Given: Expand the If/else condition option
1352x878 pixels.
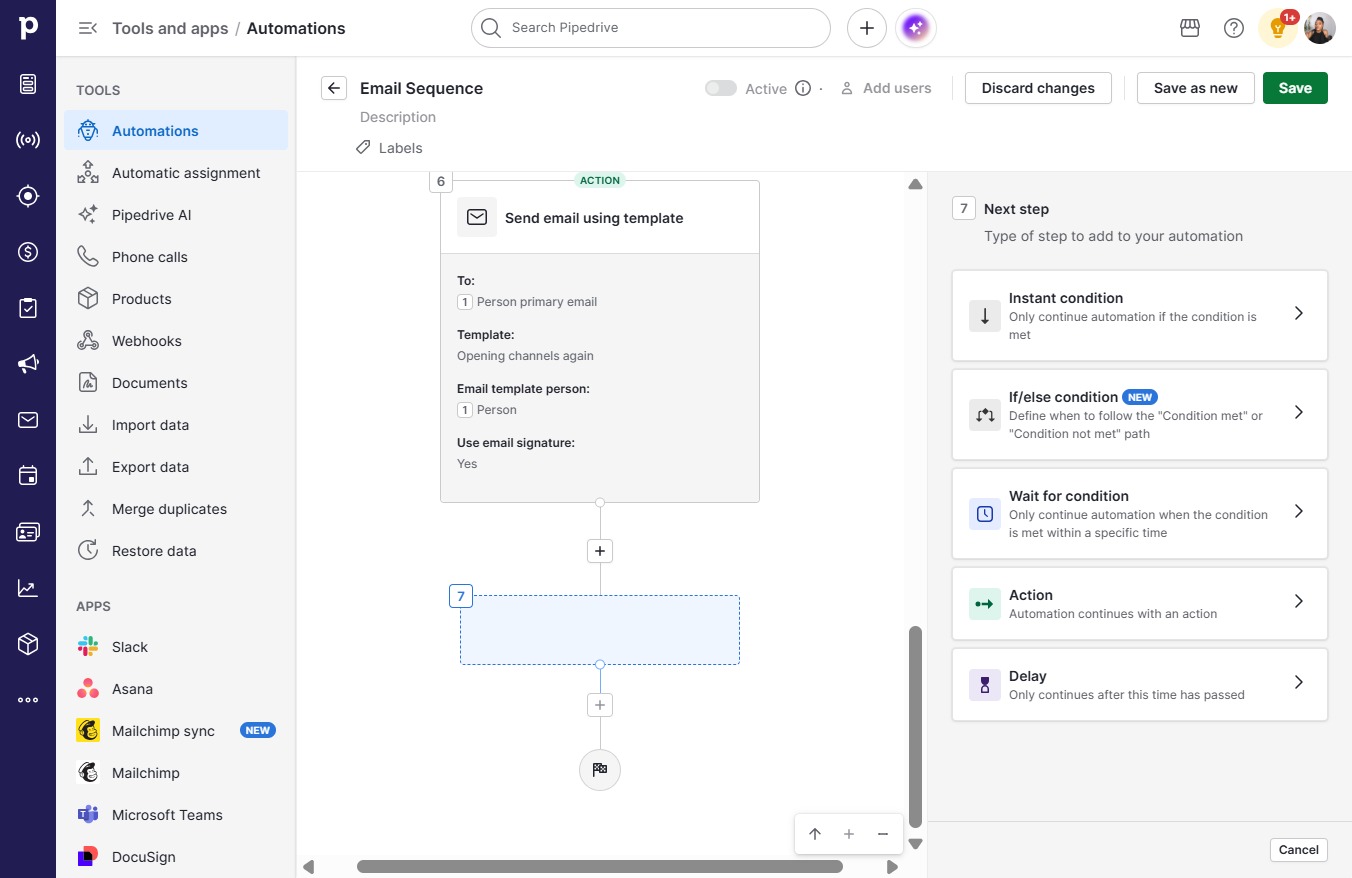Looking at the screenshot, I should click(x=1140, y=414).
